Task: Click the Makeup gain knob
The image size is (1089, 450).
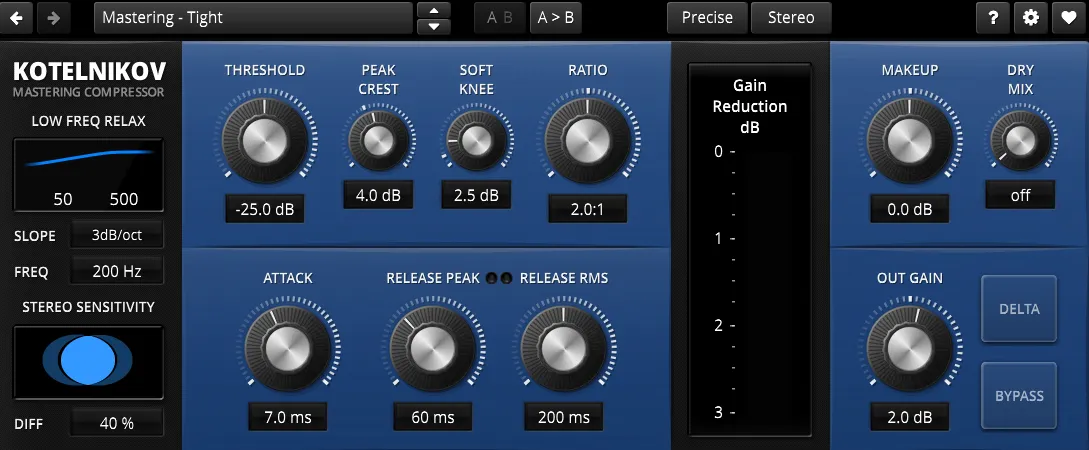Action: [x=910, y=140]
